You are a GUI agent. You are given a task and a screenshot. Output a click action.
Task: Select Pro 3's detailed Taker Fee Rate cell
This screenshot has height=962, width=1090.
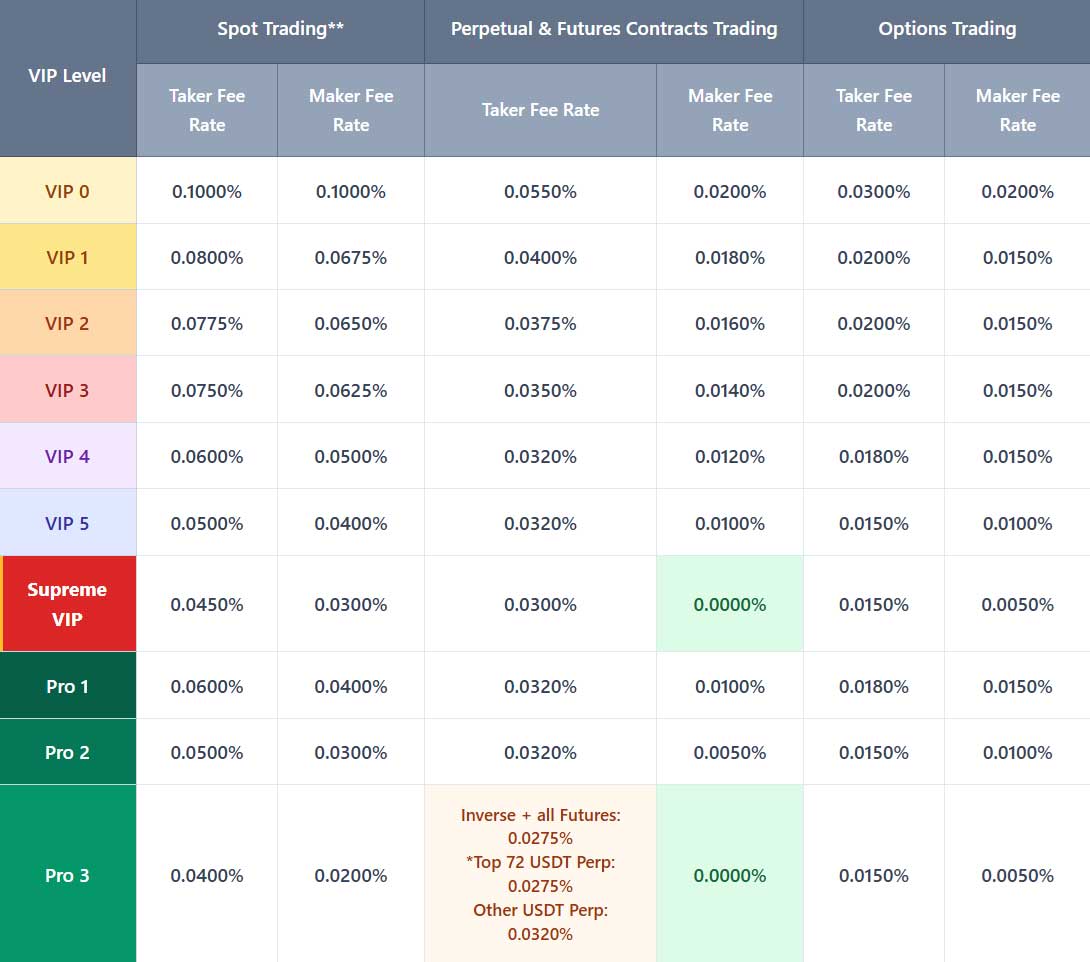[x=540, y=874]
